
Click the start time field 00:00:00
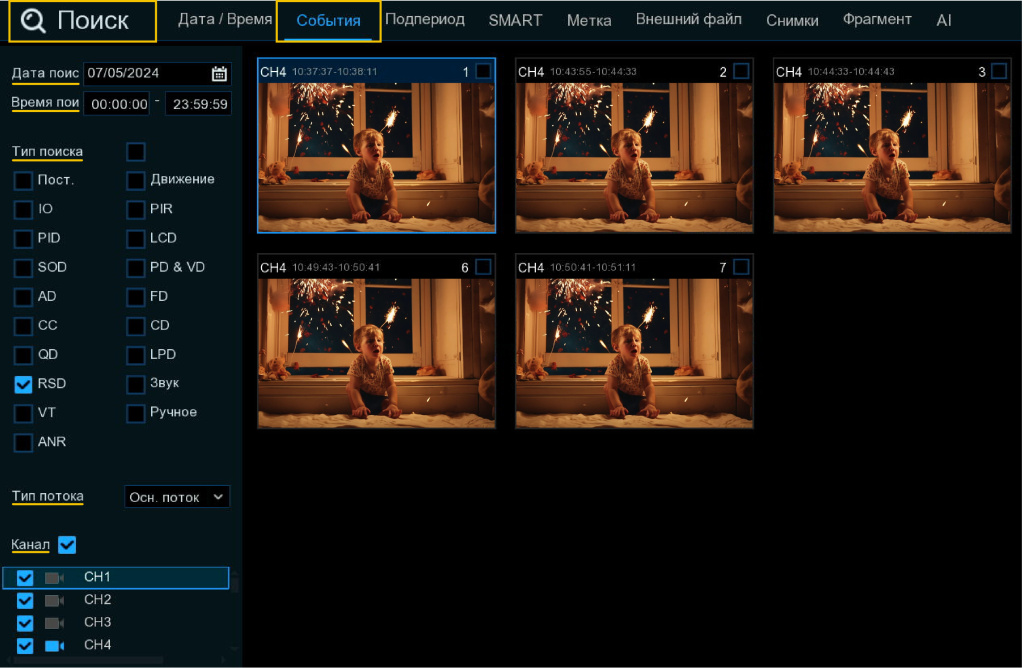(117, 104)
